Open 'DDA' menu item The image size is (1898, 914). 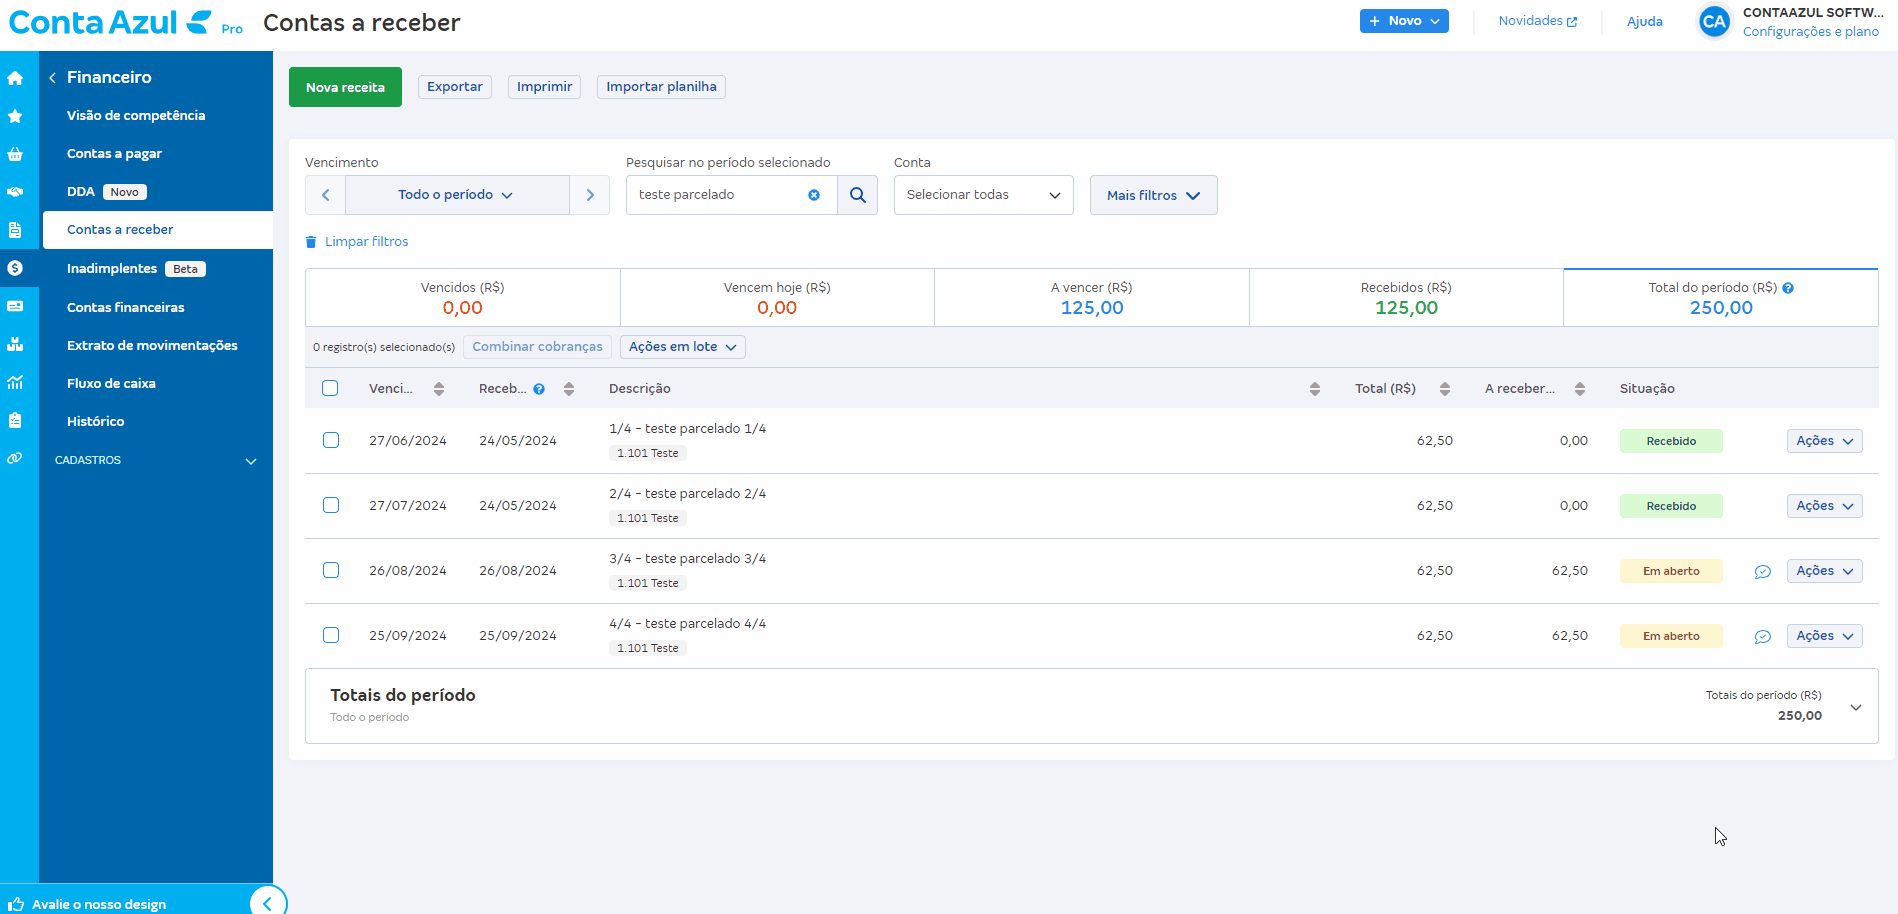point(81,192)
